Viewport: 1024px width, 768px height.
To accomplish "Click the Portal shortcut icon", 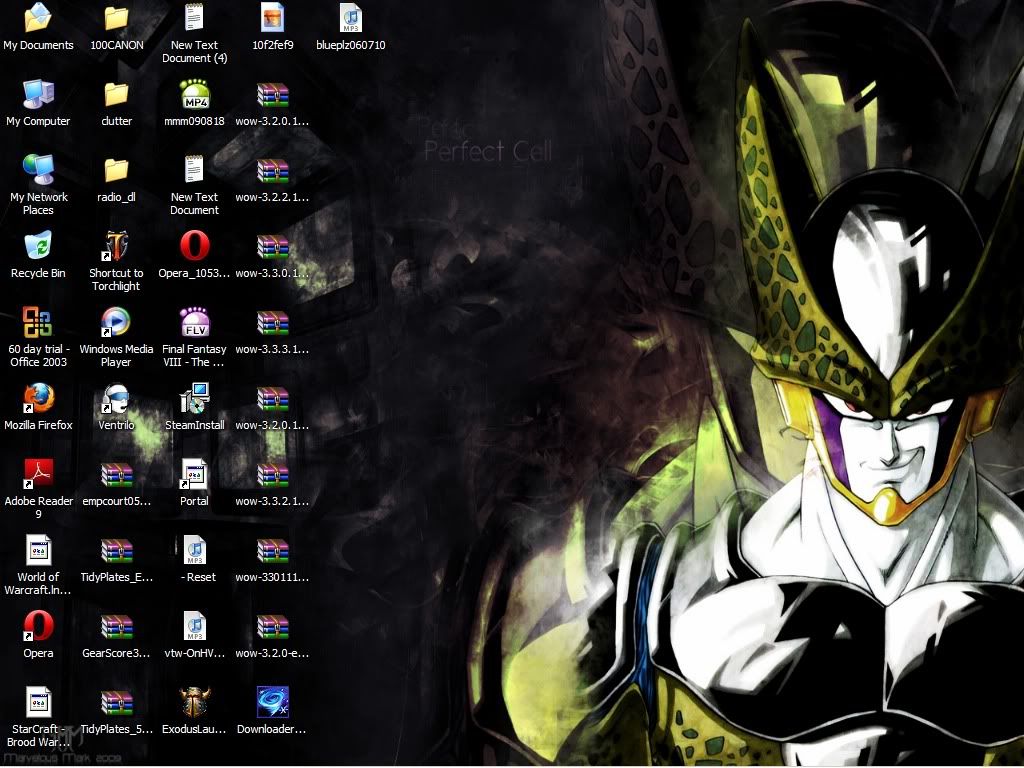I will pos(195,474).
